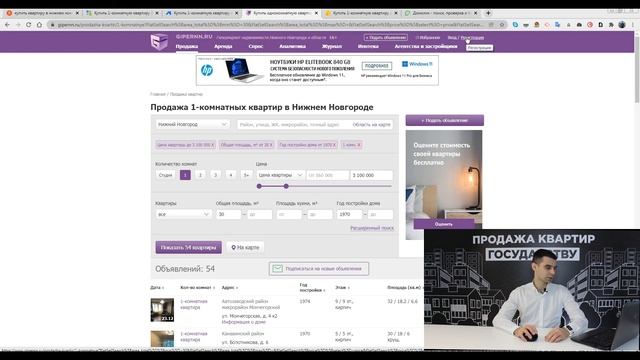Switch to the fifth browser tab
Image resolution: width=640 pixels, height=360 pixels.
[360, 13]
